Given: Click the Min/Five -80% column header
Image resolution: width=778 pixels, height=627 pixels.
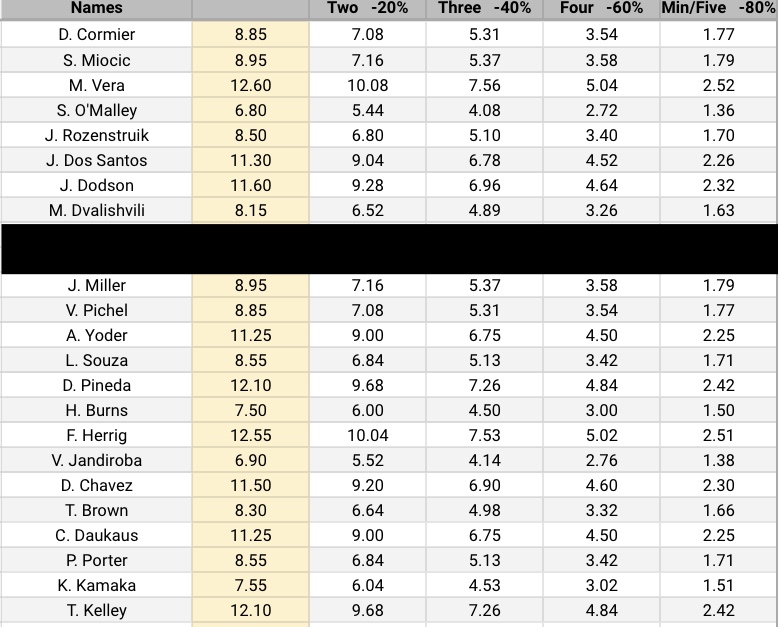Looking at the screenshot, I should click(x=718, y=8).
